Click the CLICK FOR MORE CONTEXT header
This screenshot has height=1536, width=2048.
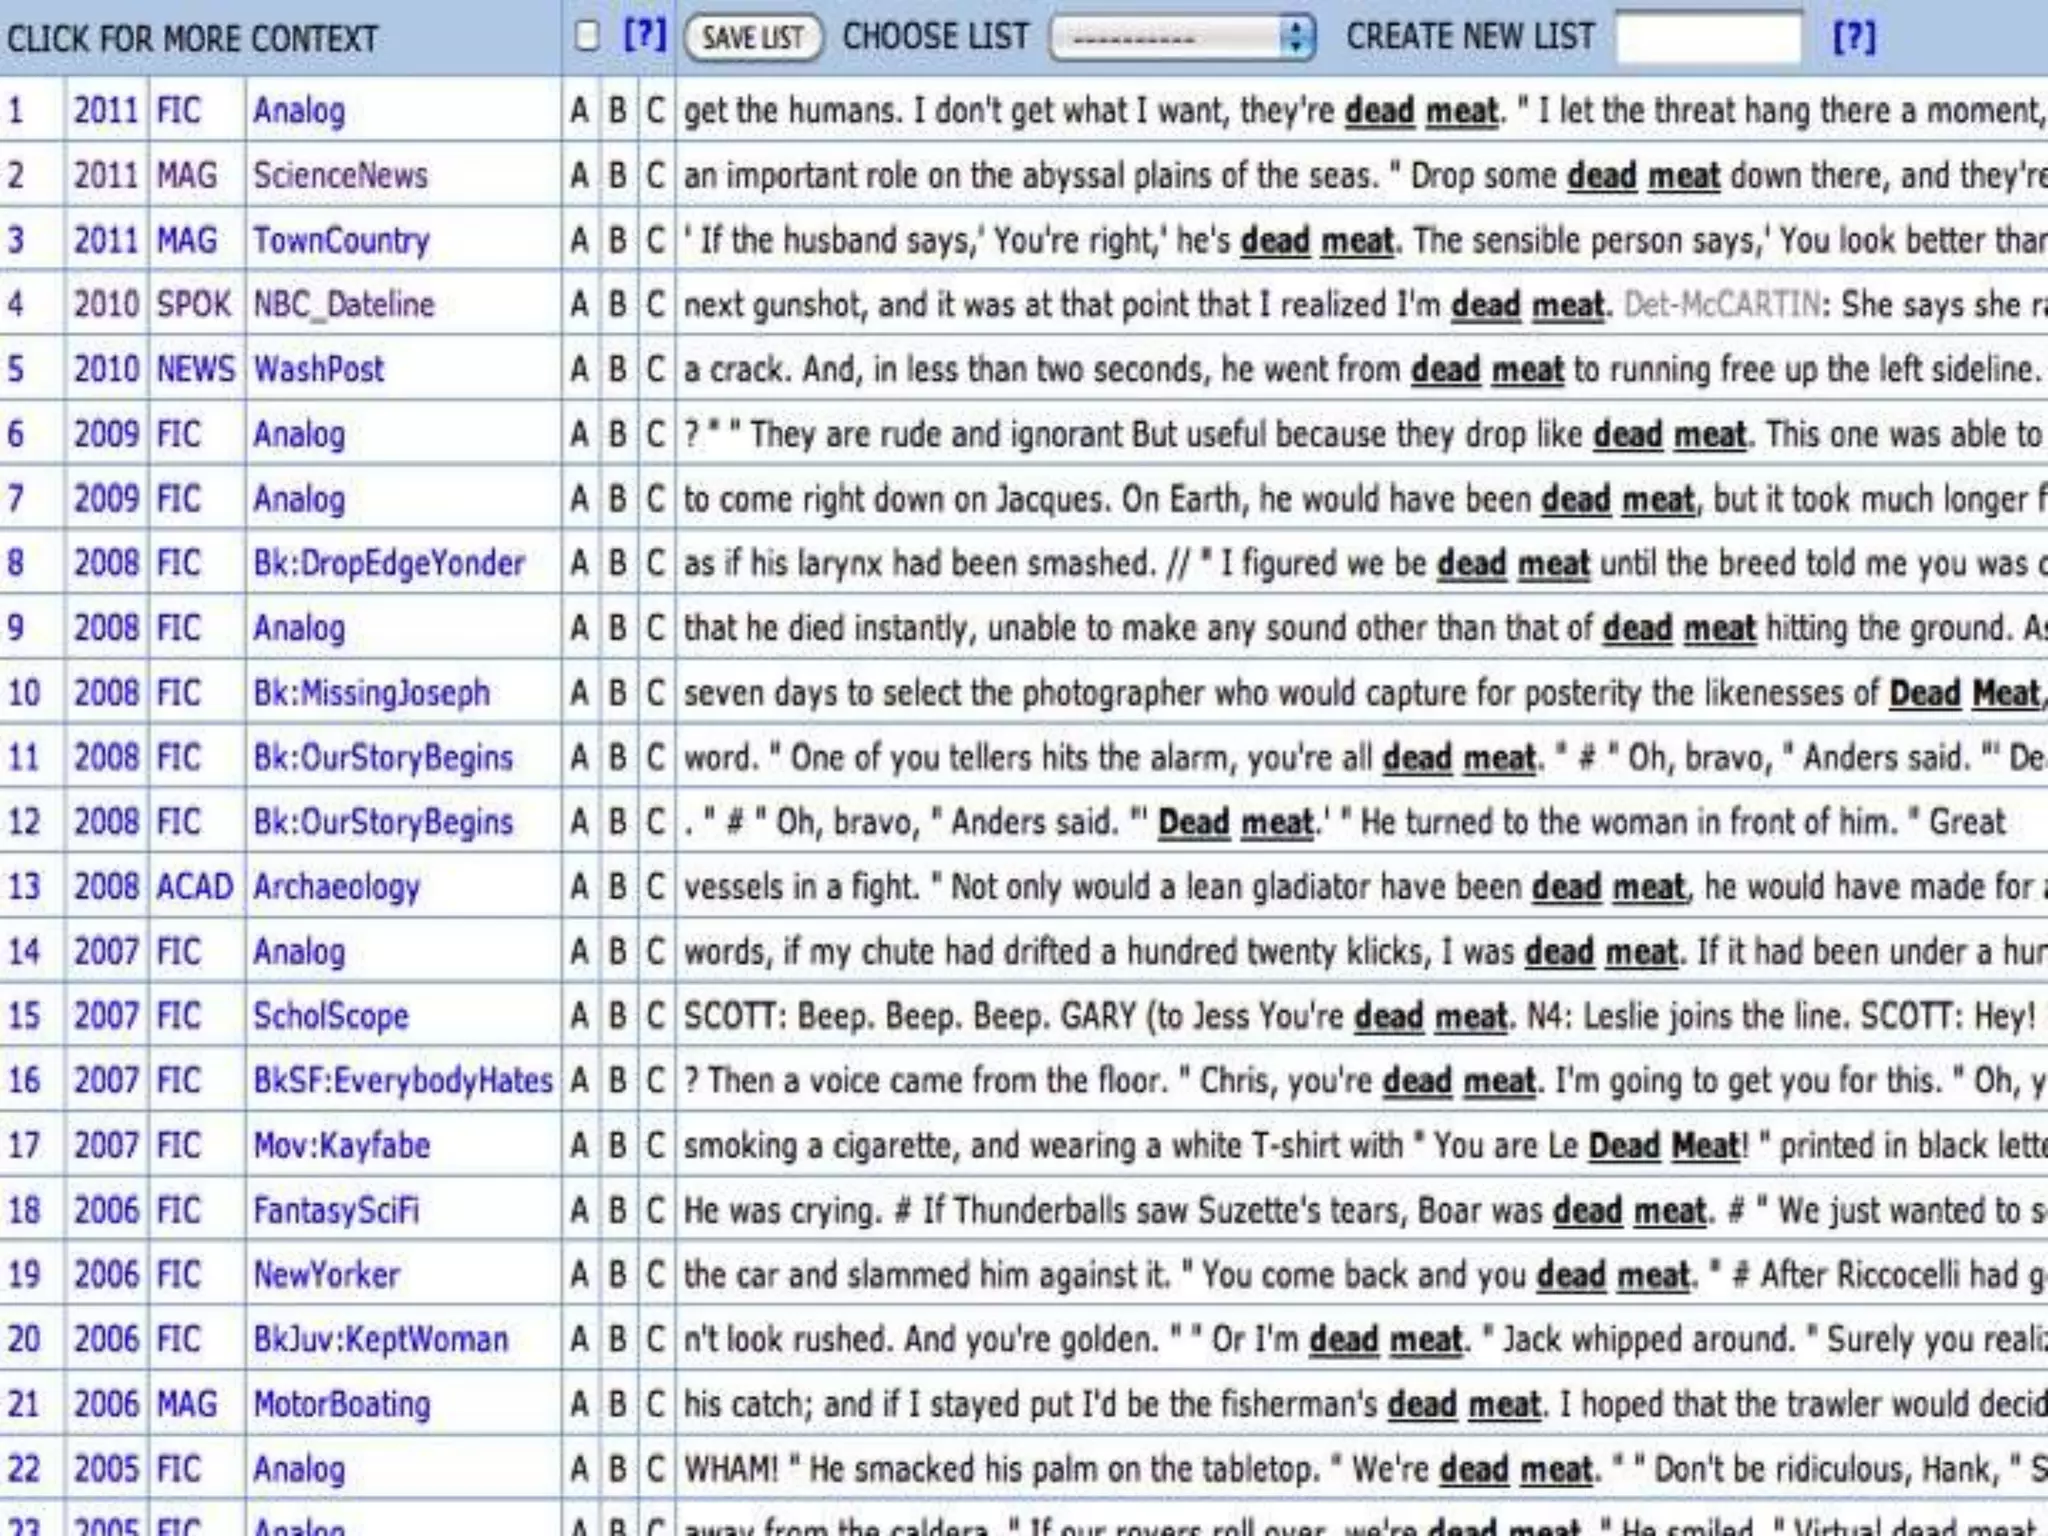click(x=193, y=39)
